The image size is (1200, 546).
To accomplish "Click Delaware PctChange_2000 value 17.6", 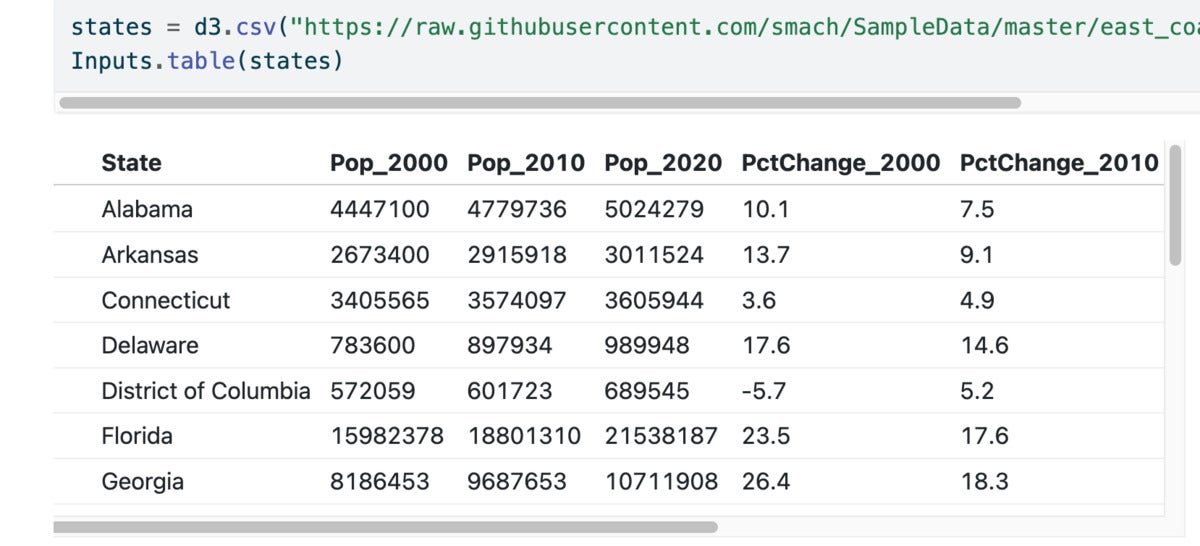I will tap(766, 345).
